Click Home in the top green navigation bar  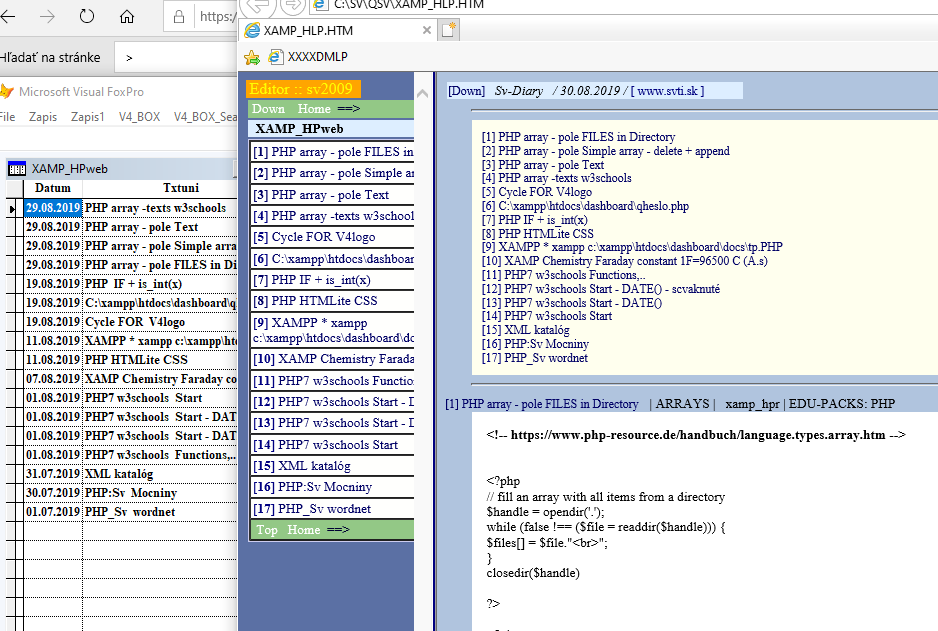tap(314, 109)
